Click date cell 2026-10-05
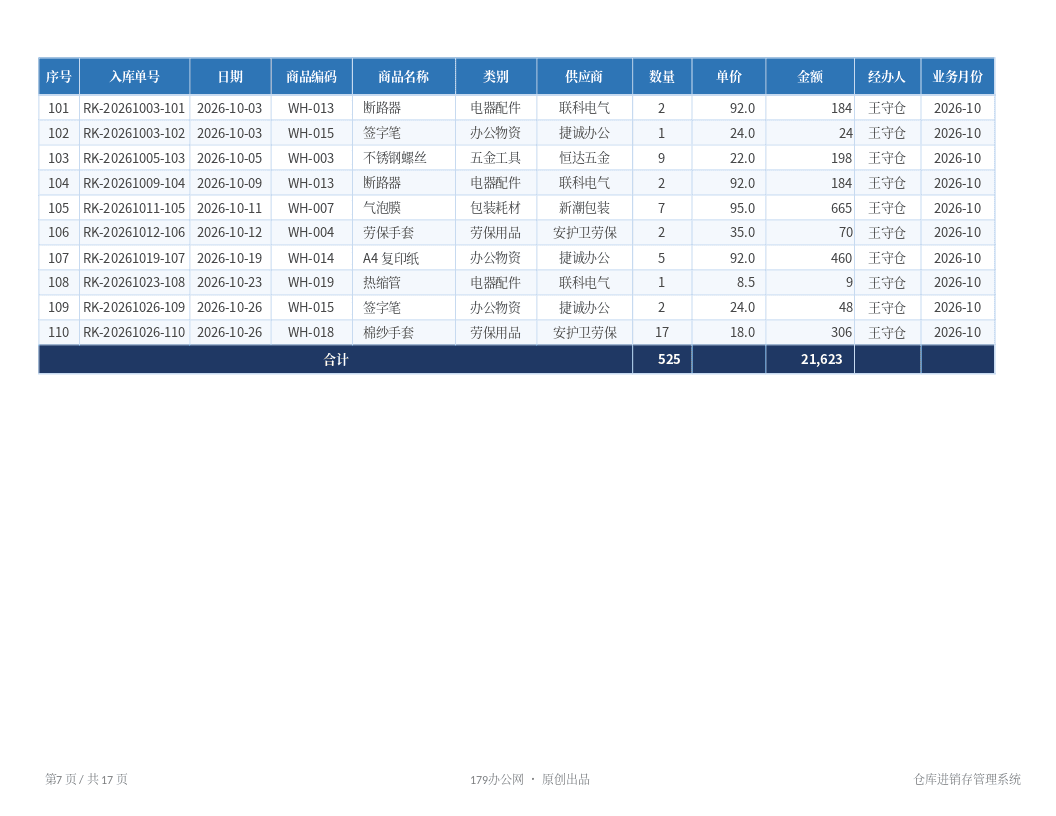 click(230, 158)
